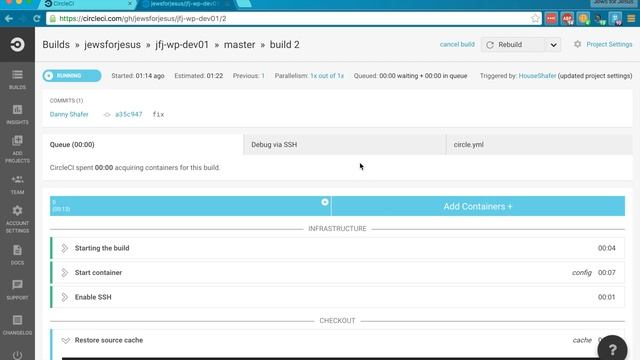
Task: Open the Builds sidebar section
Action: (x=17, y=80)
